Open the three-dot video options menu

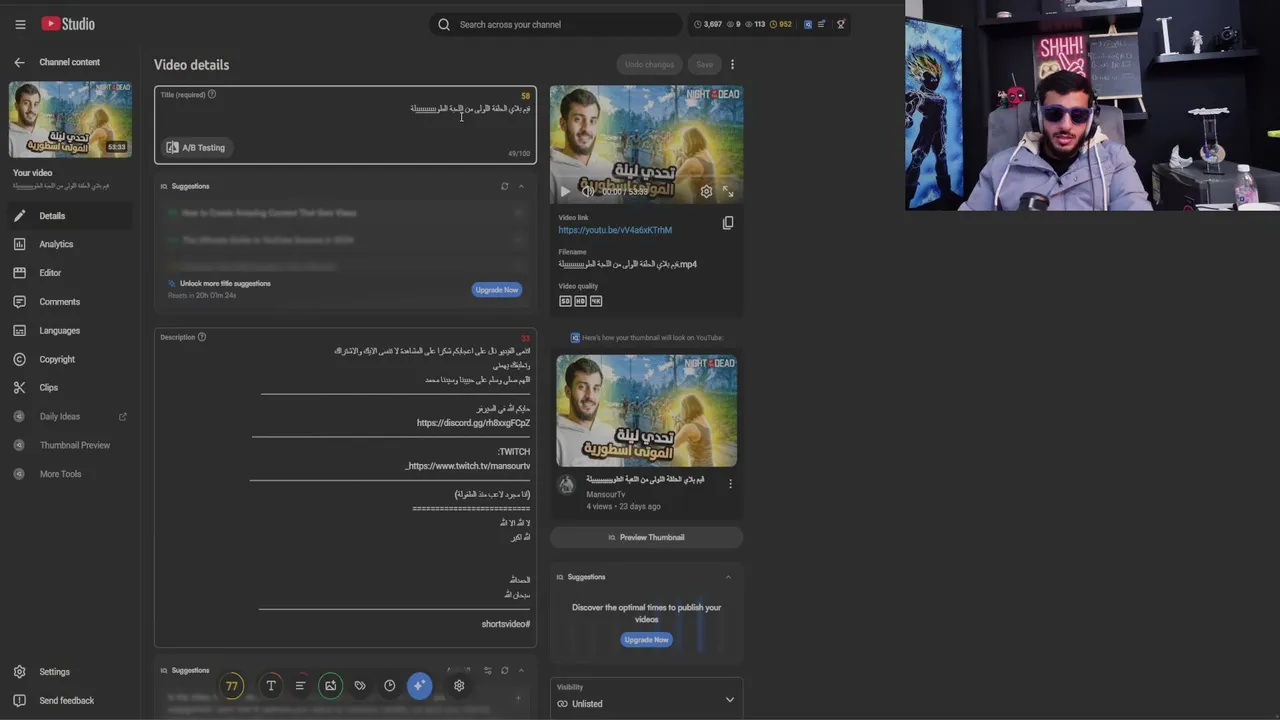point(732,64)
